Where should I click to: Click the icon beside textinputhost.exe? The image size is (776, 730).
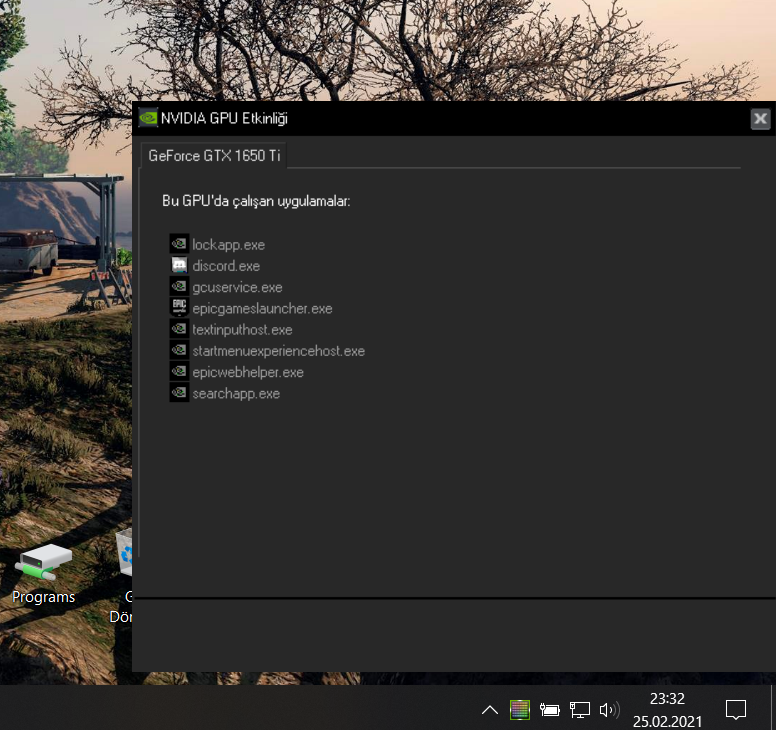coord(179,329)
